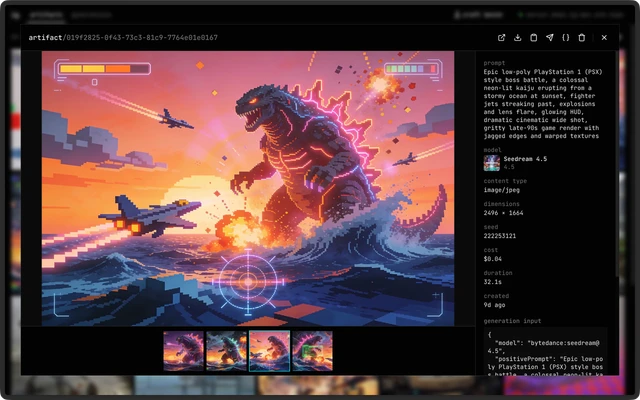Delete artifact with trash icon
The height and width of the screenshot is (400, 640).
pos(582,38)
